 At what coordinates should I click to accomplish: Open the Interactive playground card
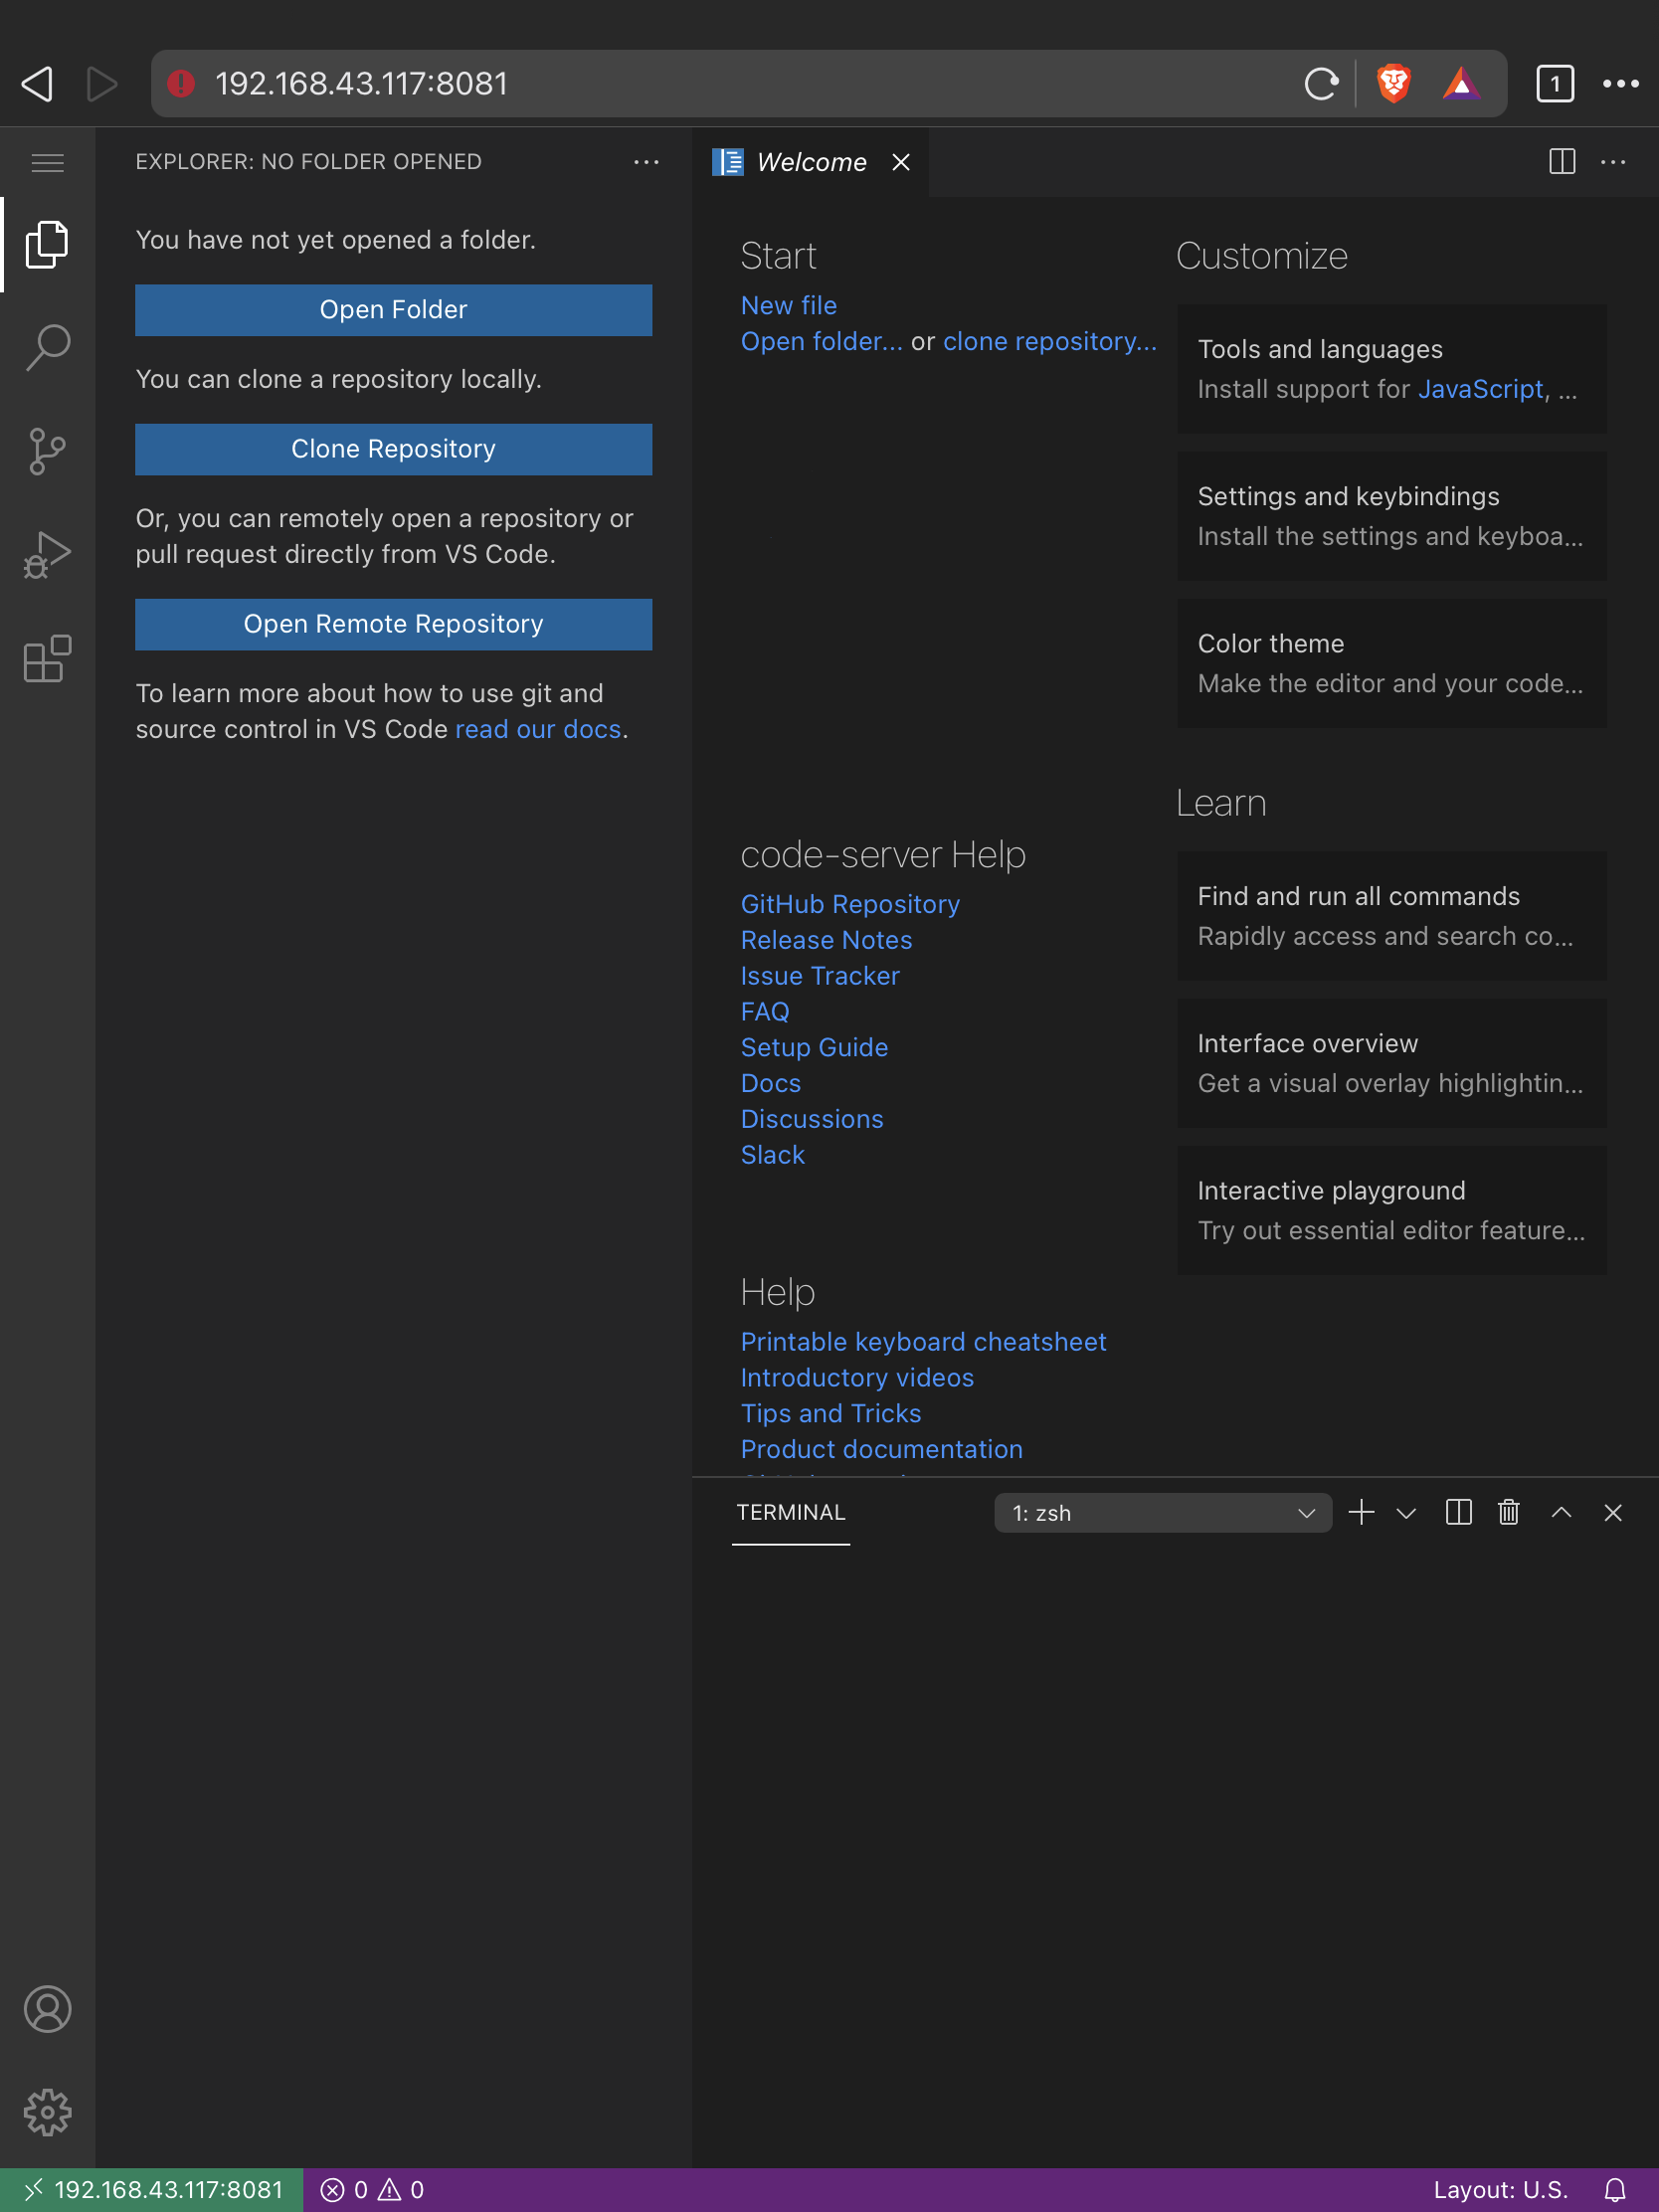pos(1392,1210)
